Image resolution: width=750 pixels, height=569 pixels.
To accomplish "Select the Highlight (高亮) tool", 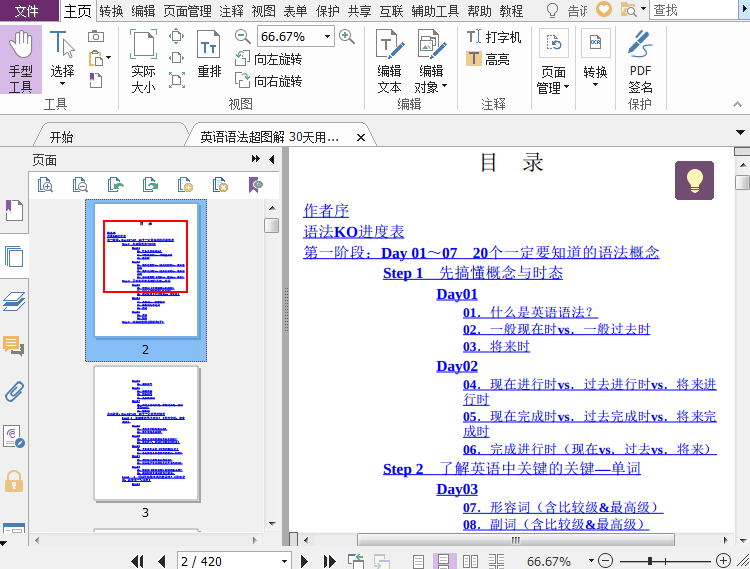I will tap(488, 59).
